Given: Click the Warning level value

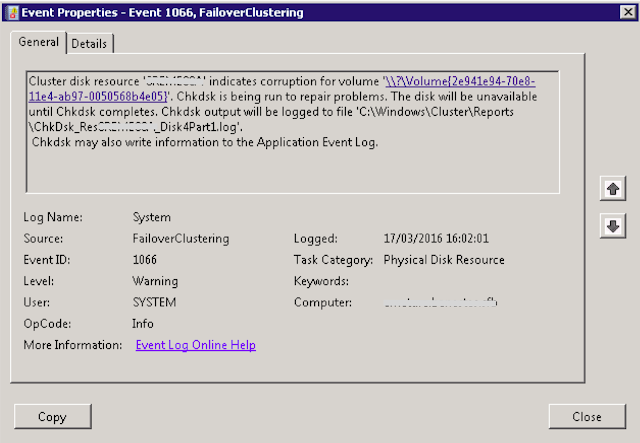Looking at the screenshot, I should pyautogui.click(x=155, y=281).
